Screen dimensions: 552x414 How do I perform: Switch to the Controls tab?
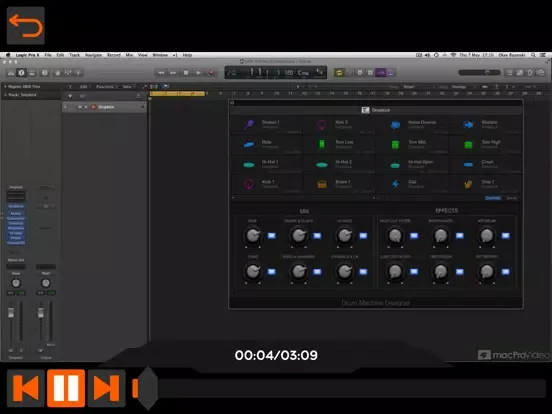tap(493, 198)
